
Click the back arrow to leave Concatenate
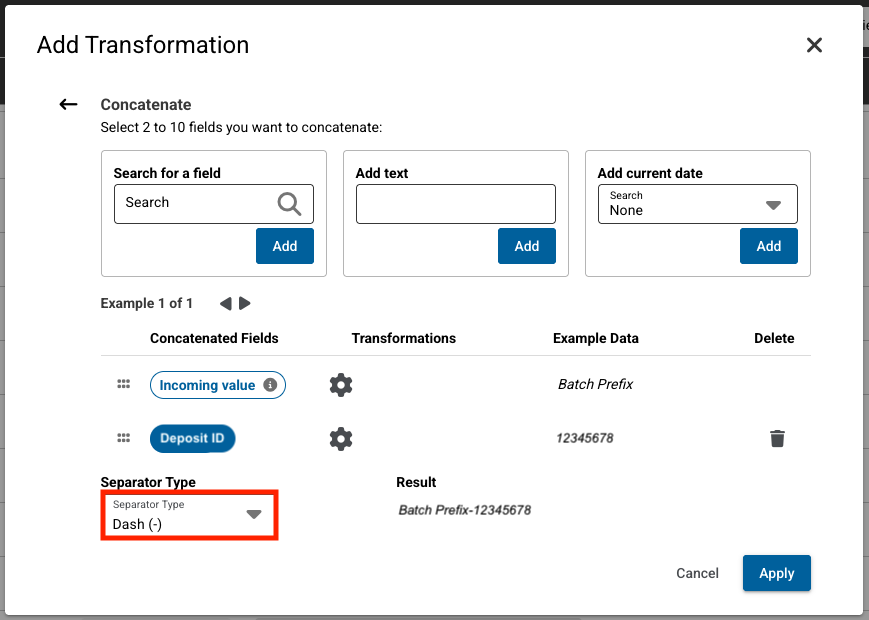pos(68,104)
